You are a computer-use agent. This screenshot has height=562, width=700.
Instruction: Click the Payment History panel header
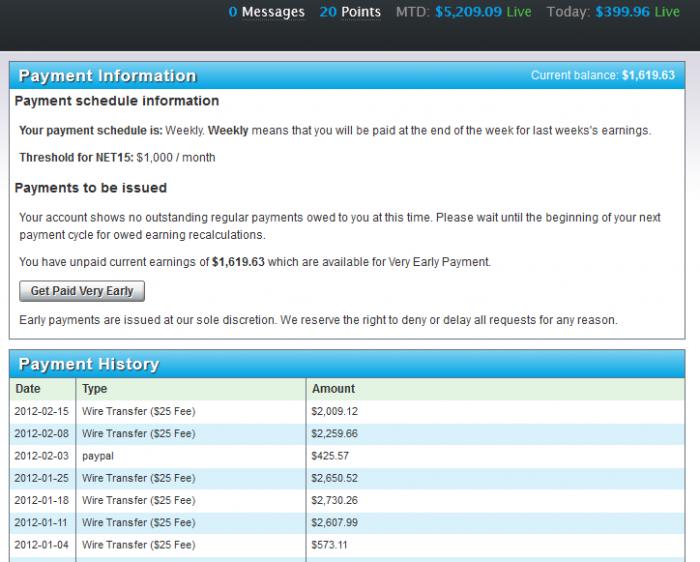click(347, 364)
